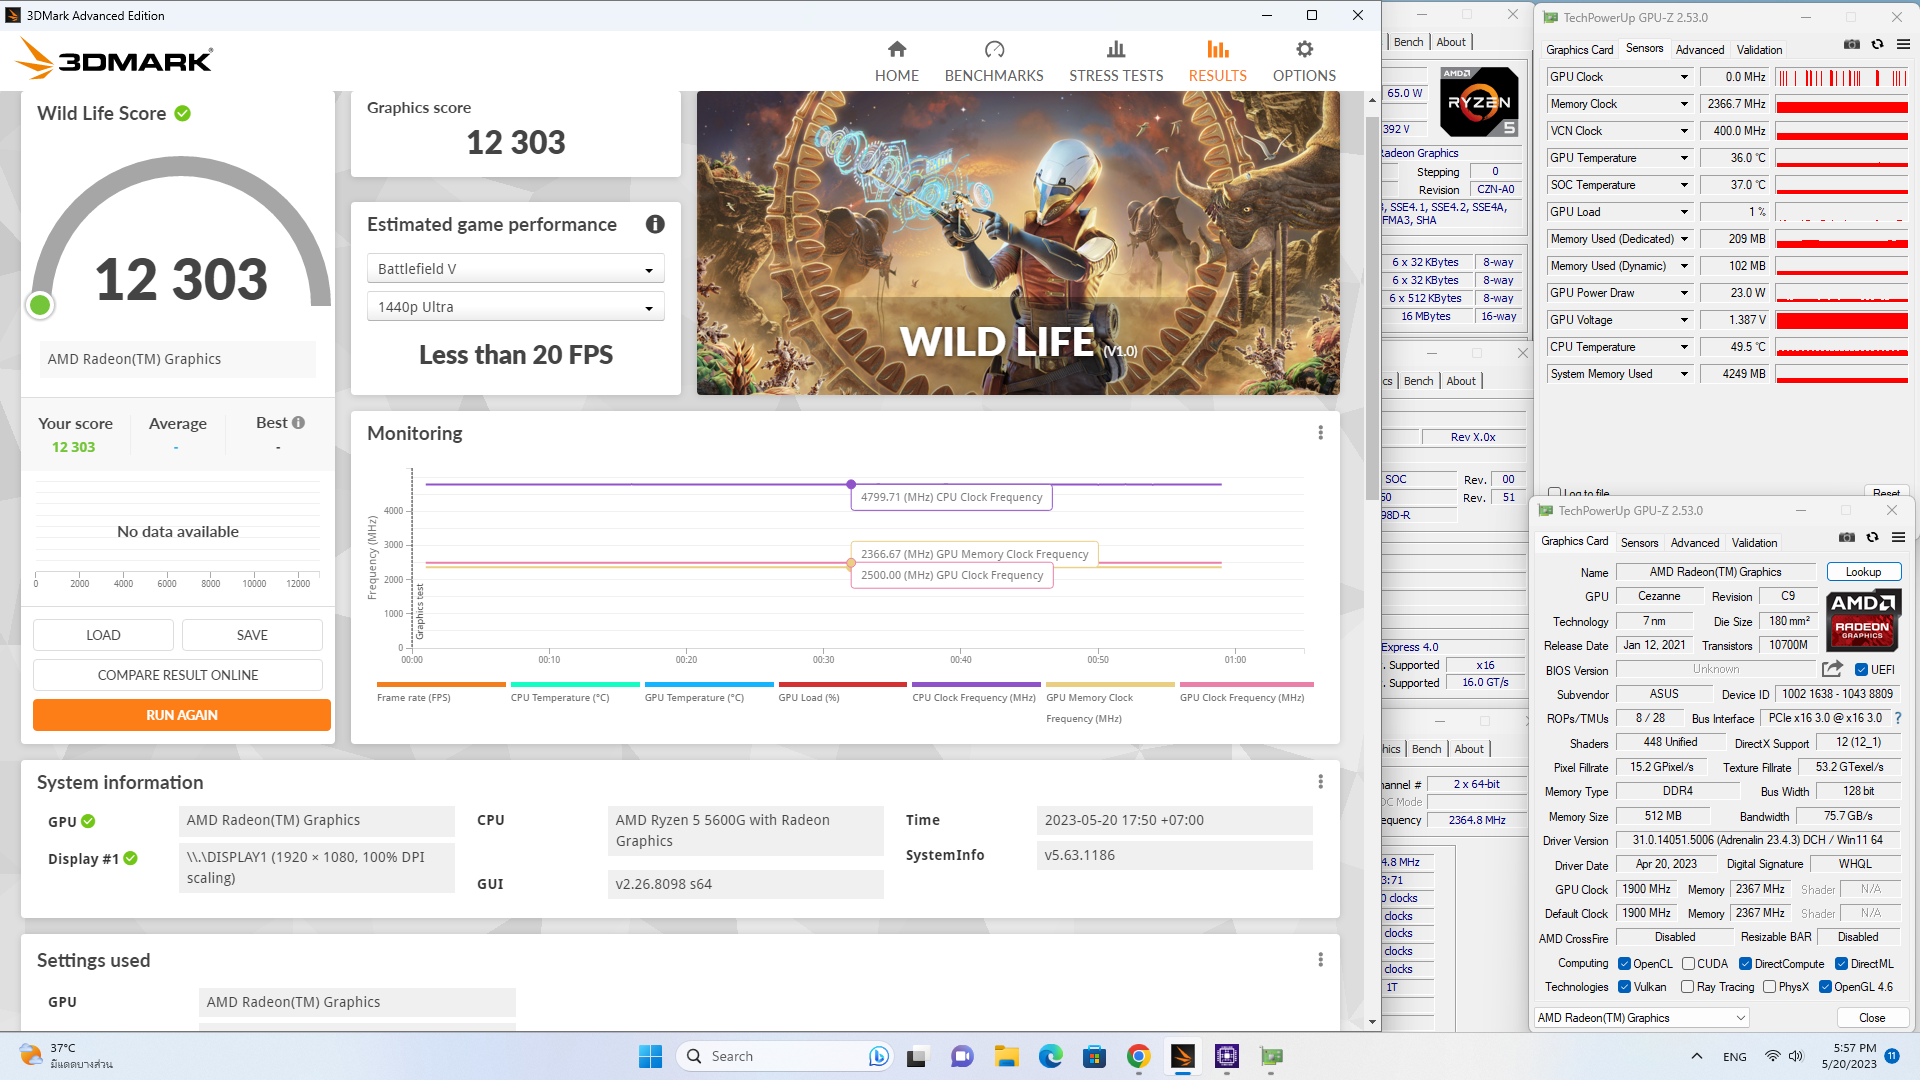
Task: Open Microsoft Edge from the taskbar
Action: (1050, 1056)
